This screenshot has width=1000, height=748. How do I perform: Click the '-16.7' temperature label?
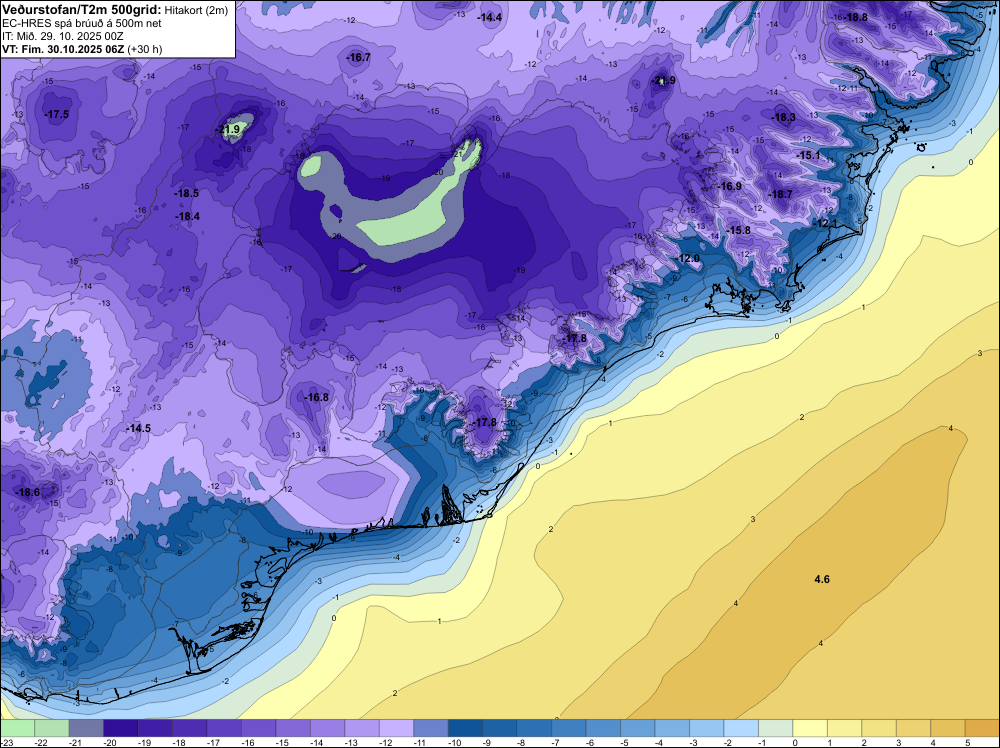(x=358, y=57)
